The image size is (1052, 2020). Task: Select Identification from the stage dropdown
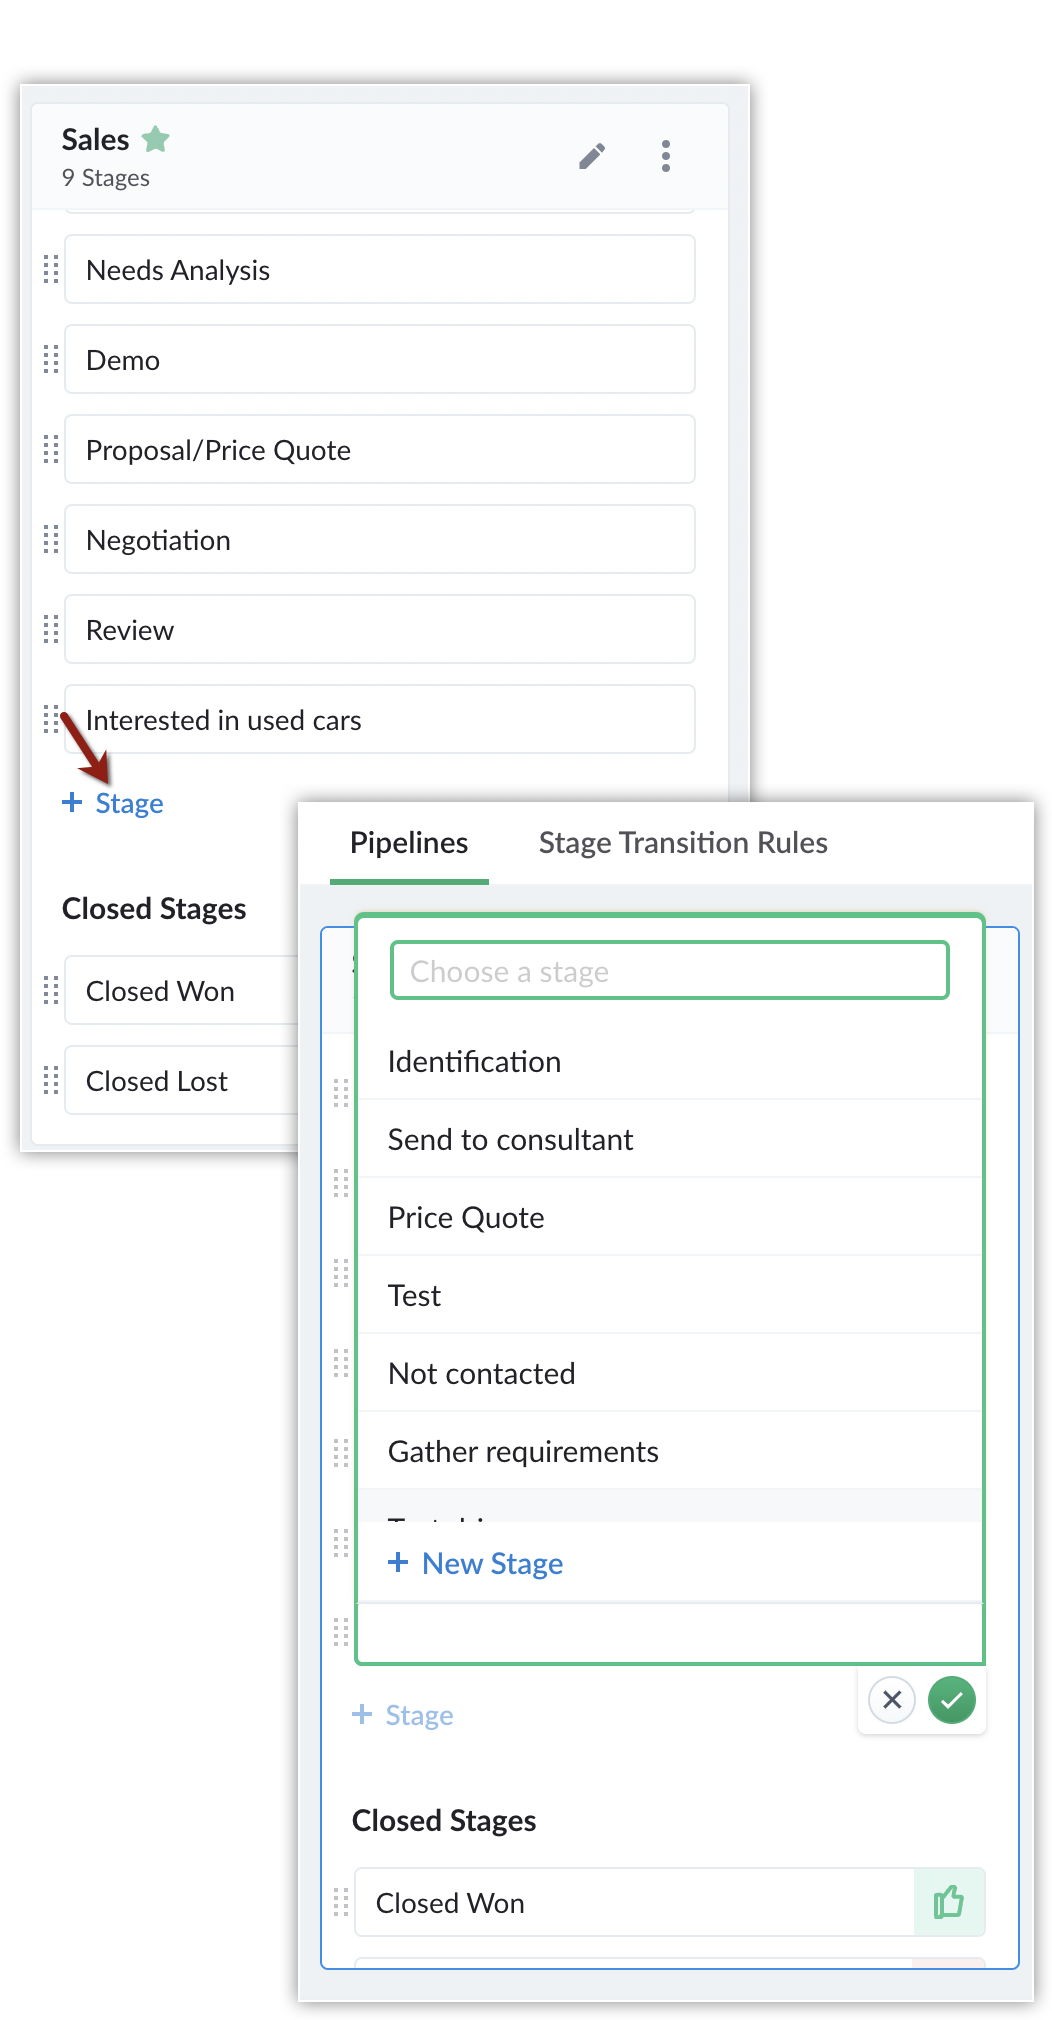474,1062
